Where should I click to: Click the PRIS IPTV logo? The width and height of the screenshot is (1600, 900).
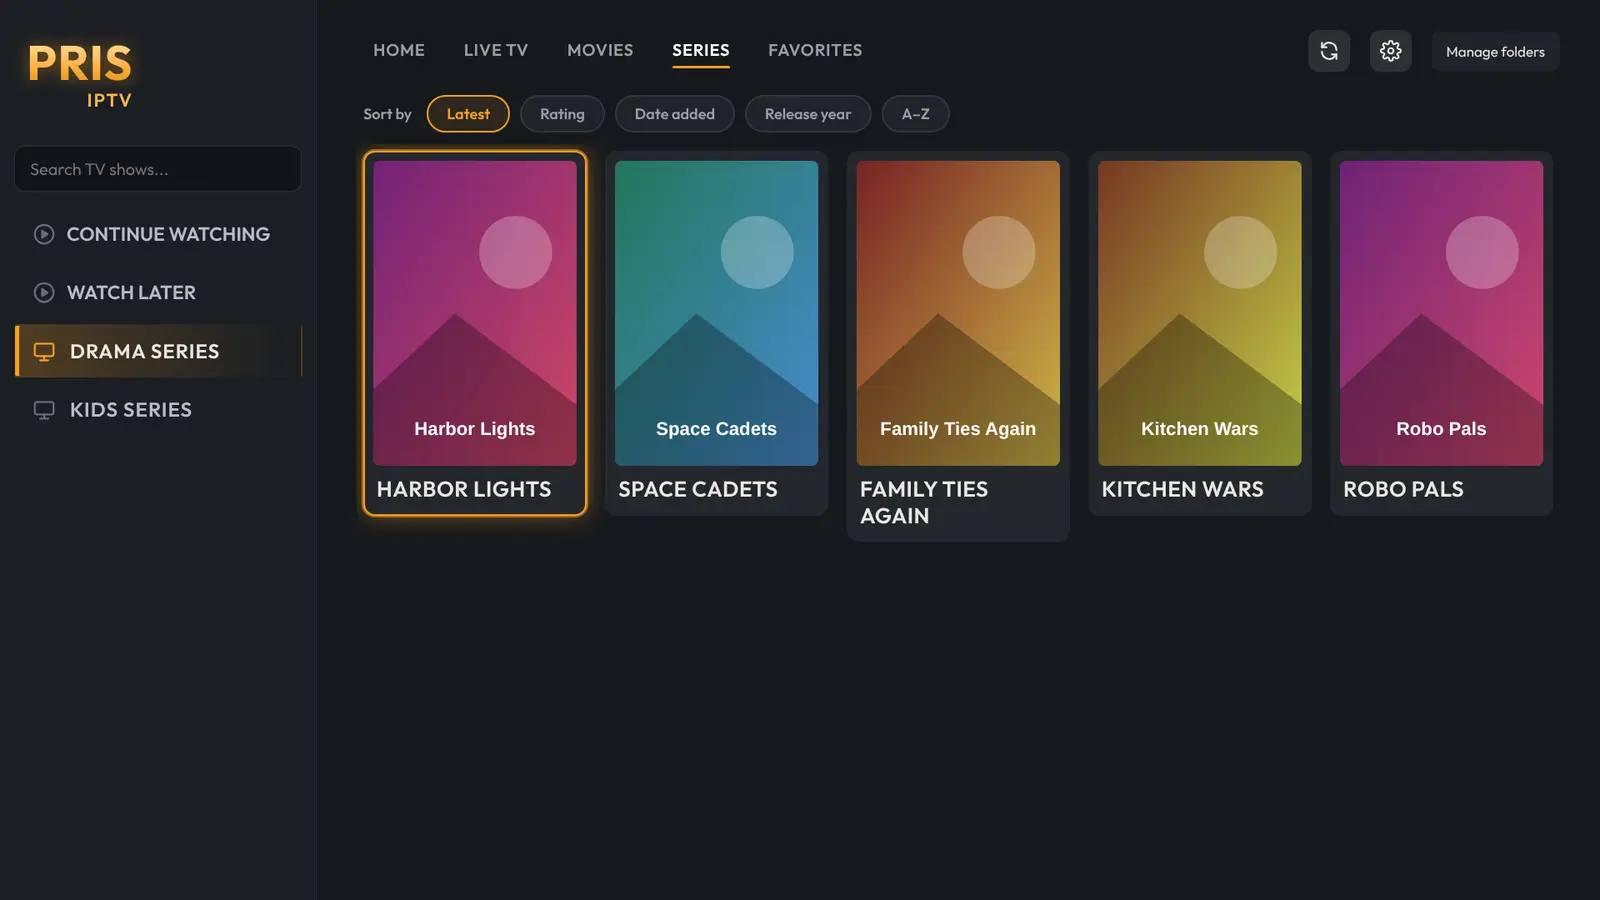(x=80, y=75)
